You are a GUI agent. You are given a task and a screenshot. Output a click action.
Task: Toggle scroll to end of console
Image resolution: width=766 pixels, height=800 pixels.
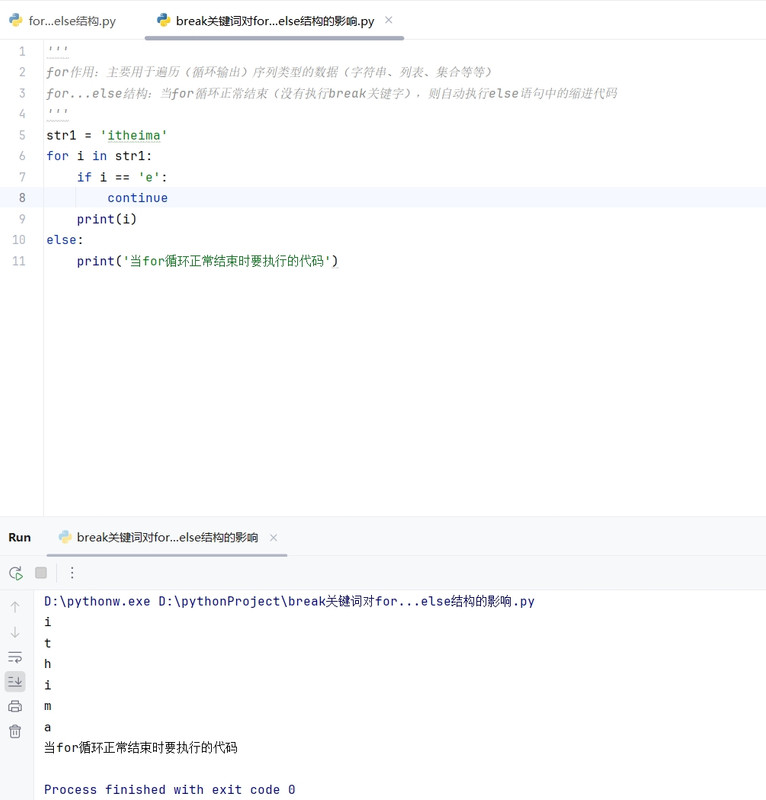coord(15,682)
